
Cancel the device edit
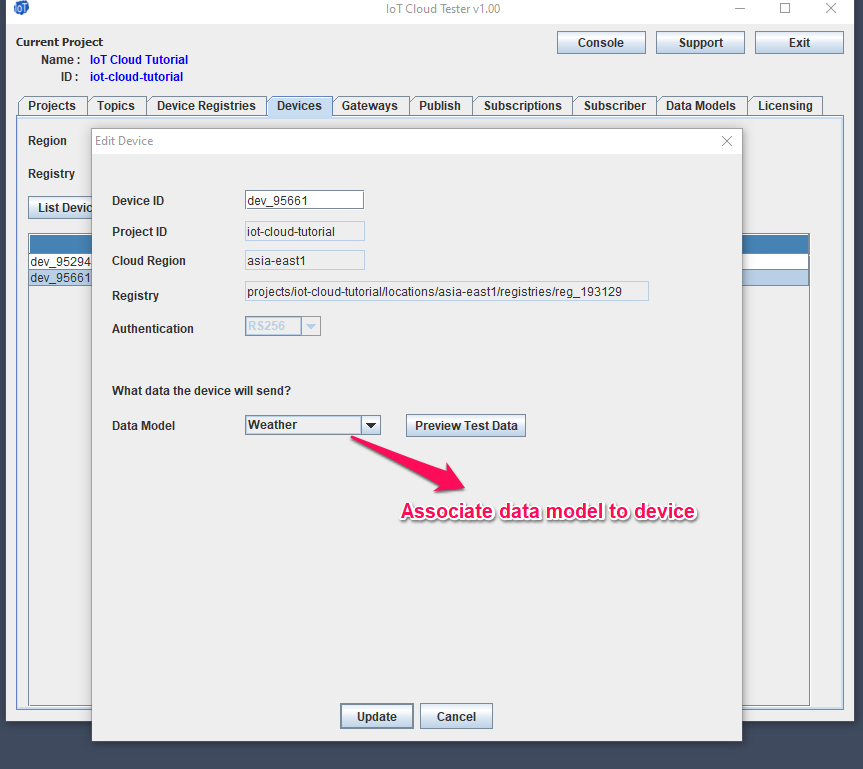[456, 716]
